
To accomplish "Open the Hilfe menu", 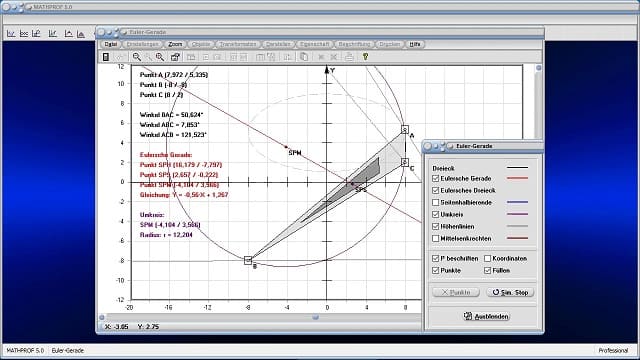I will pos(415,44).
